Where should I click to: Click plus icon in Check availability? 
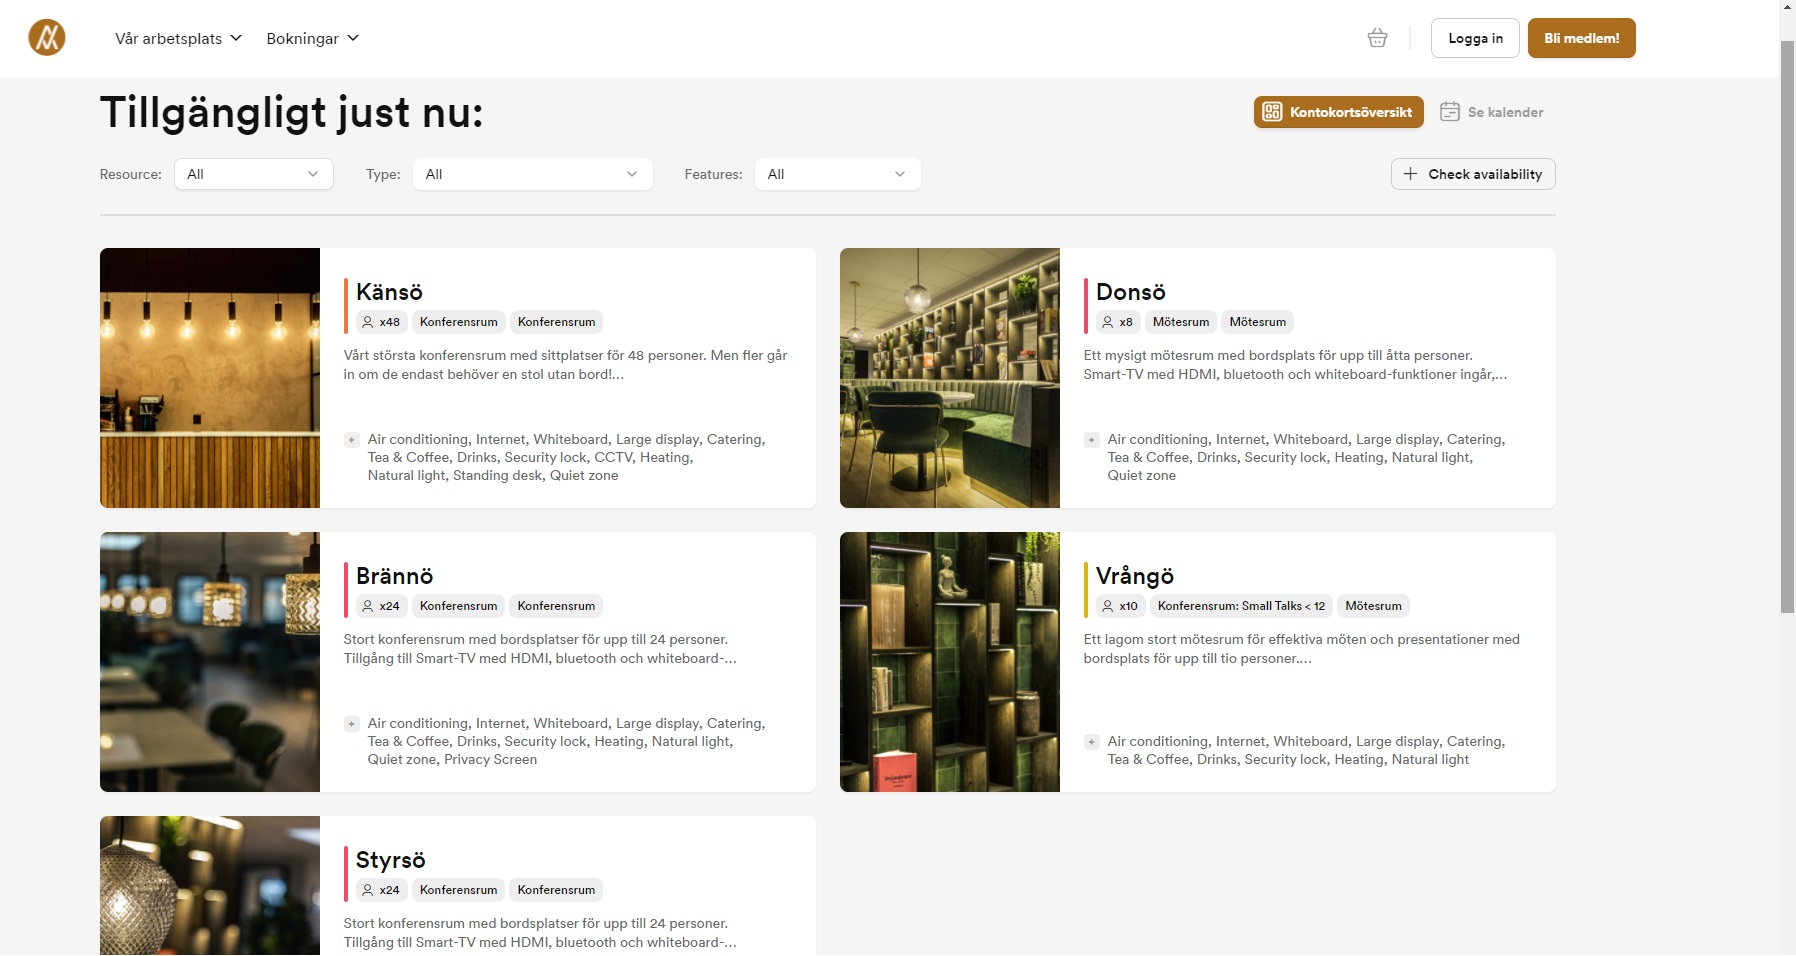pos(1410,174)
